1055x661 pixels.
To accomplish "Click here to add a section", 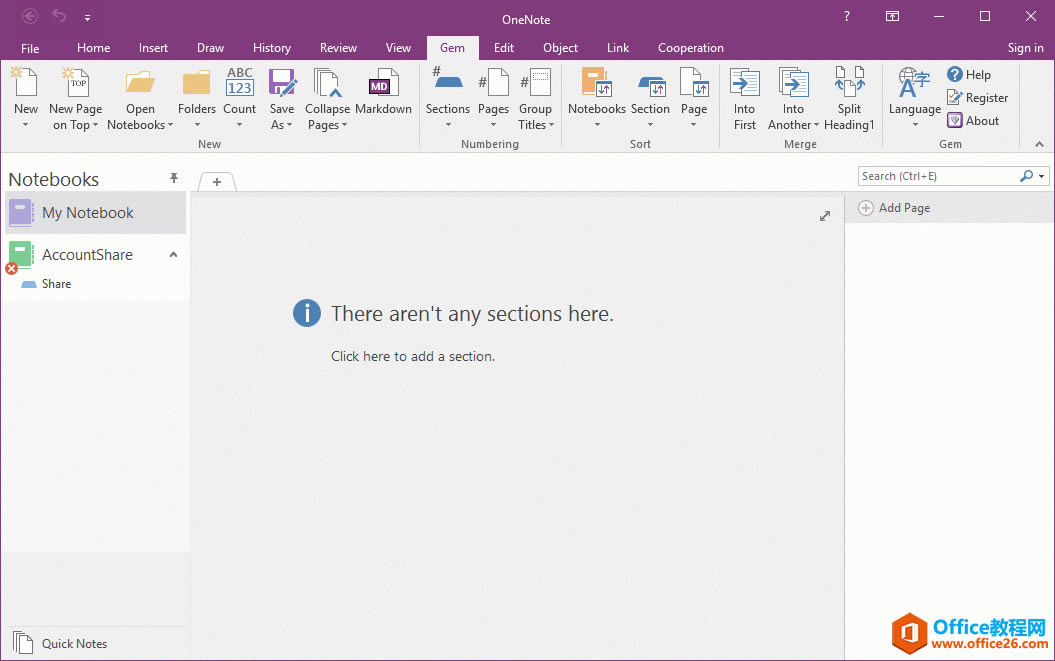I will [x=413, y=356].
